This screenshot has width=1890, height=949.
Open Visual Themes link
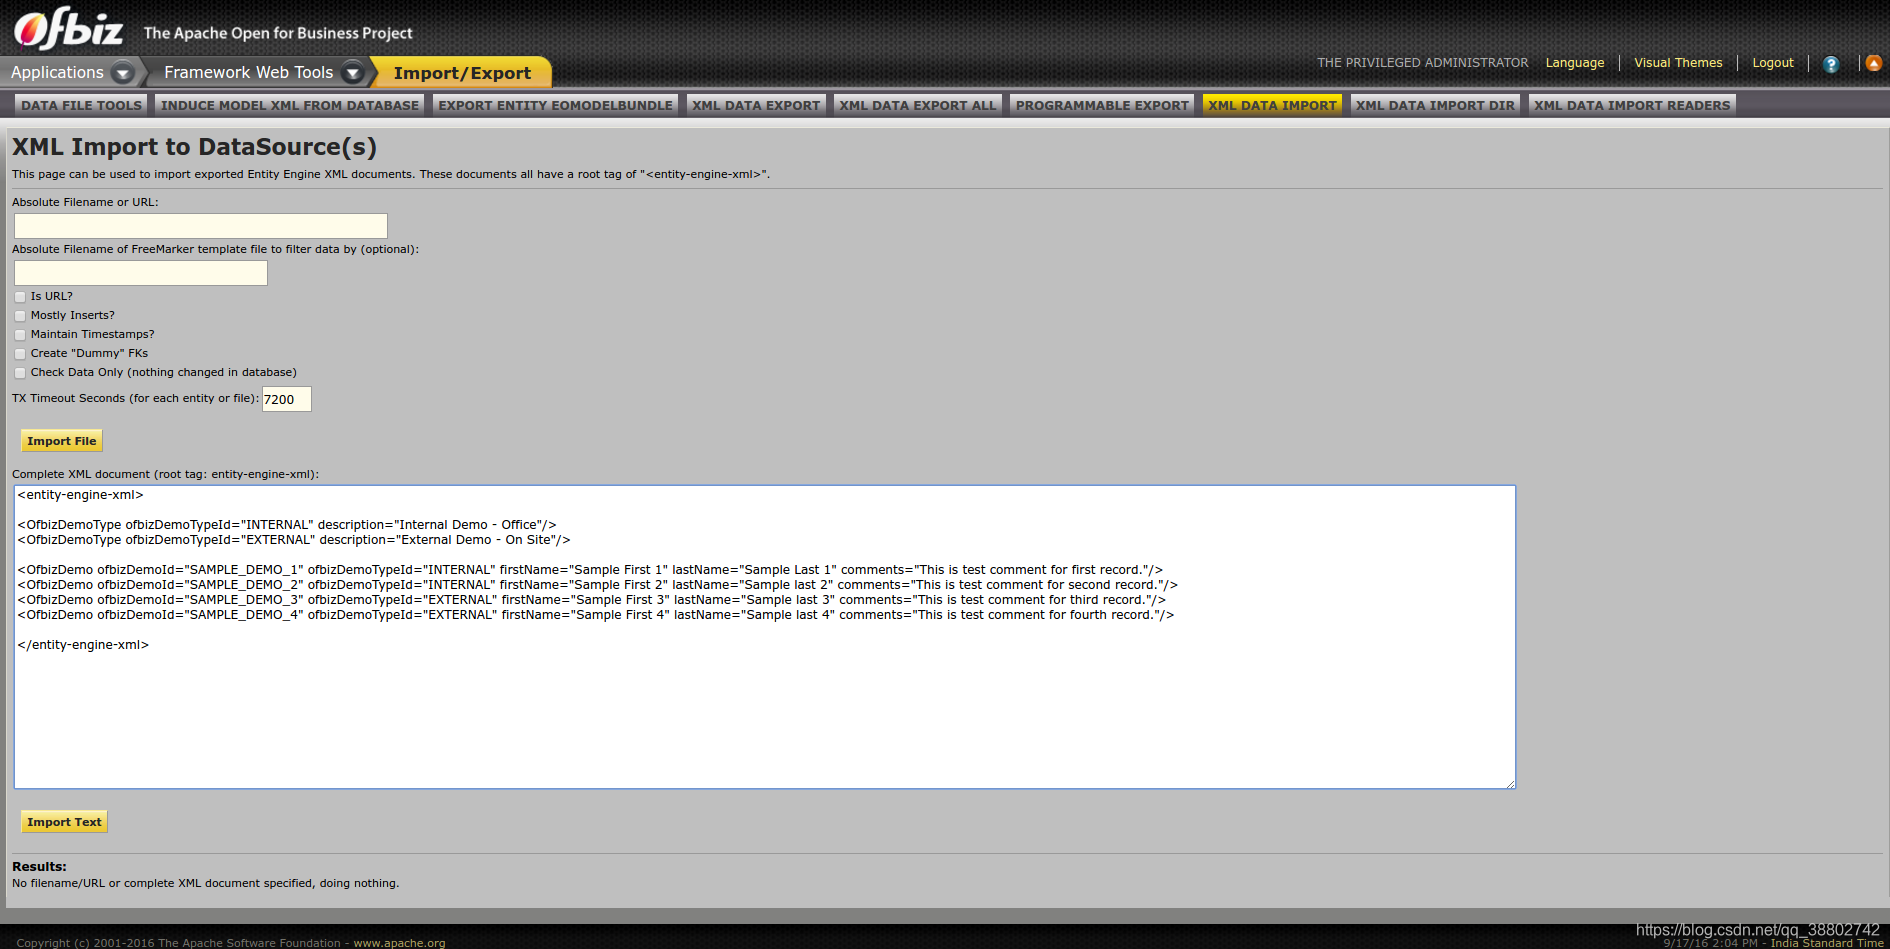(x=1678, y=63)
